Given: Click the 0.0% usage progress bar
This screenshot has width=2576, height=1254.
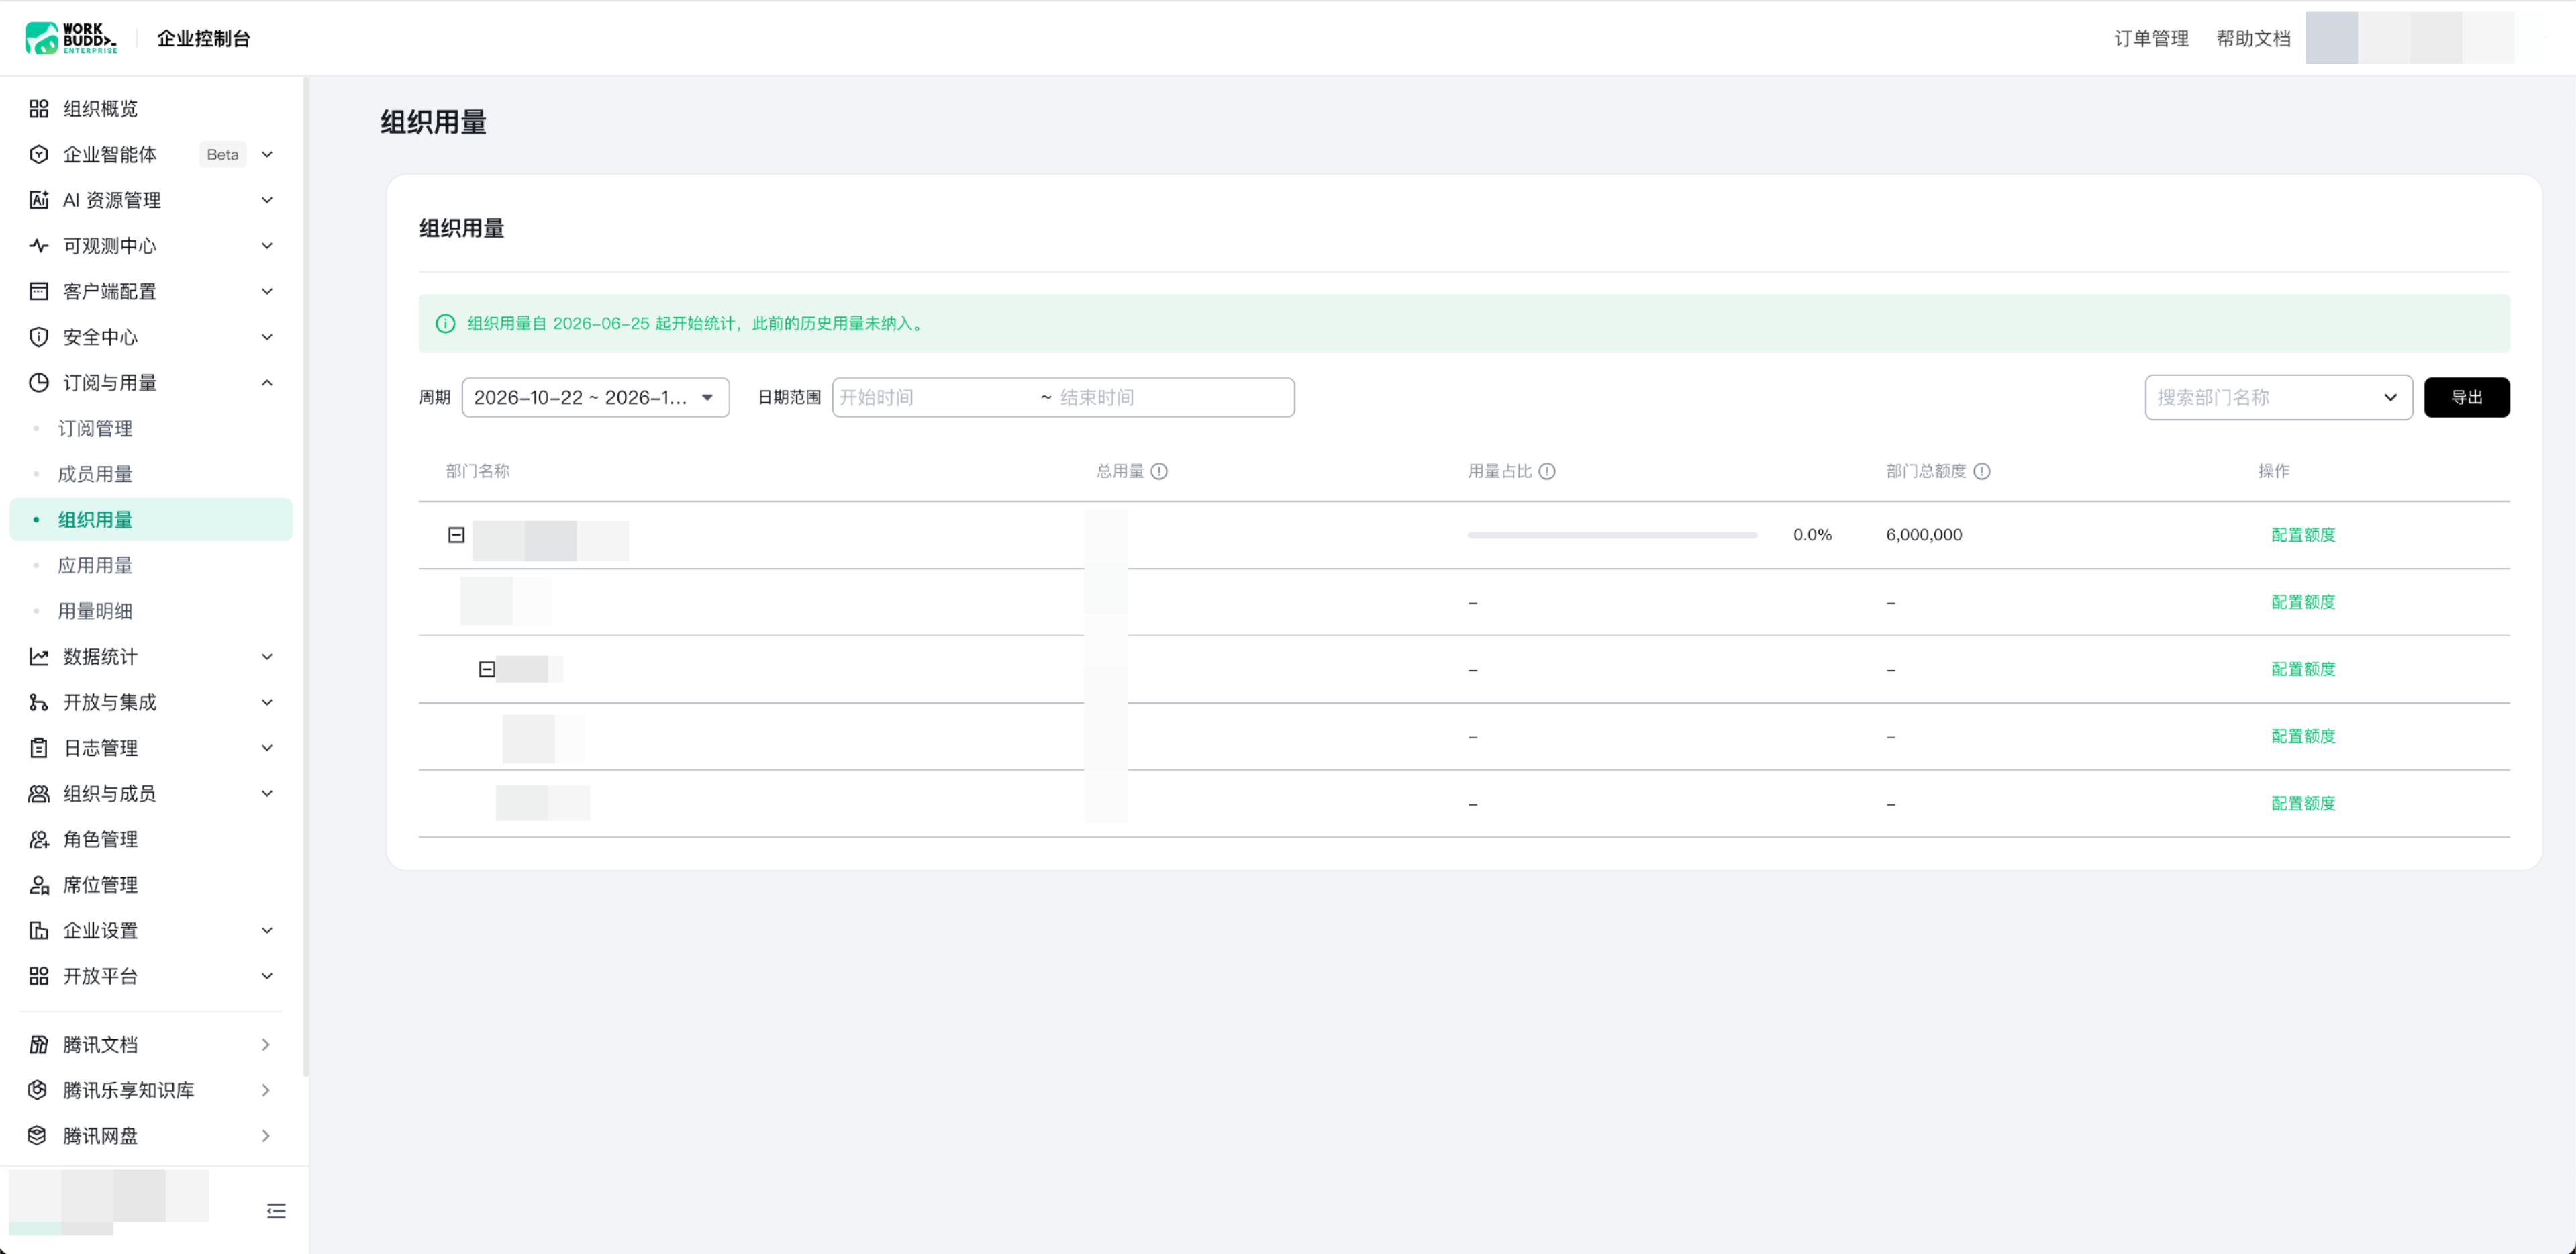Looking at the screenshot, I should coord(1612,535).
